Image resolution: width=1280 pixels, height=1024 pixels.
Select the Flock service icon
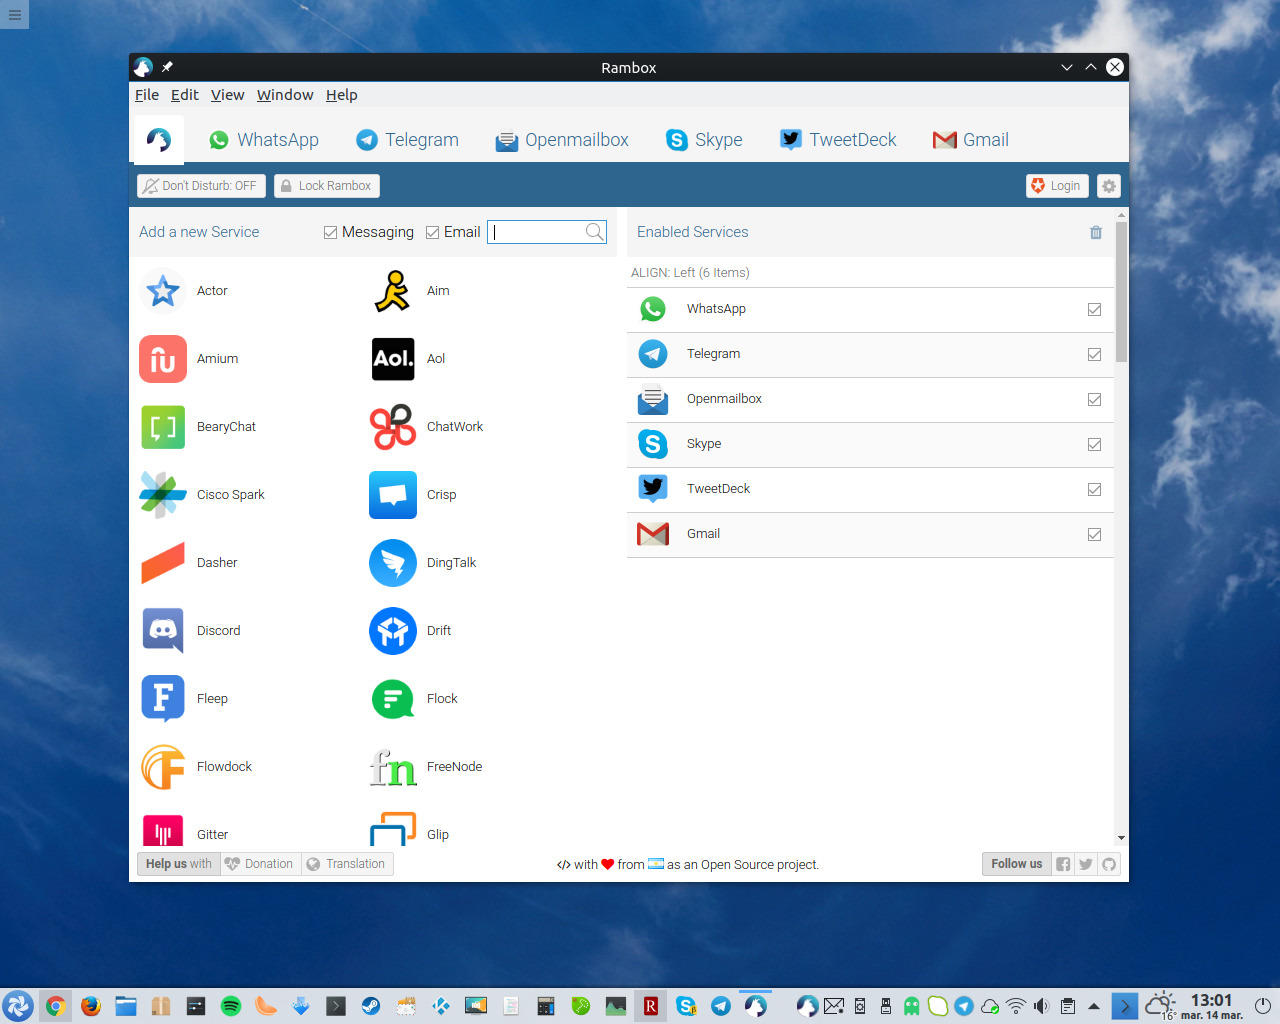(x=393, y=699)
